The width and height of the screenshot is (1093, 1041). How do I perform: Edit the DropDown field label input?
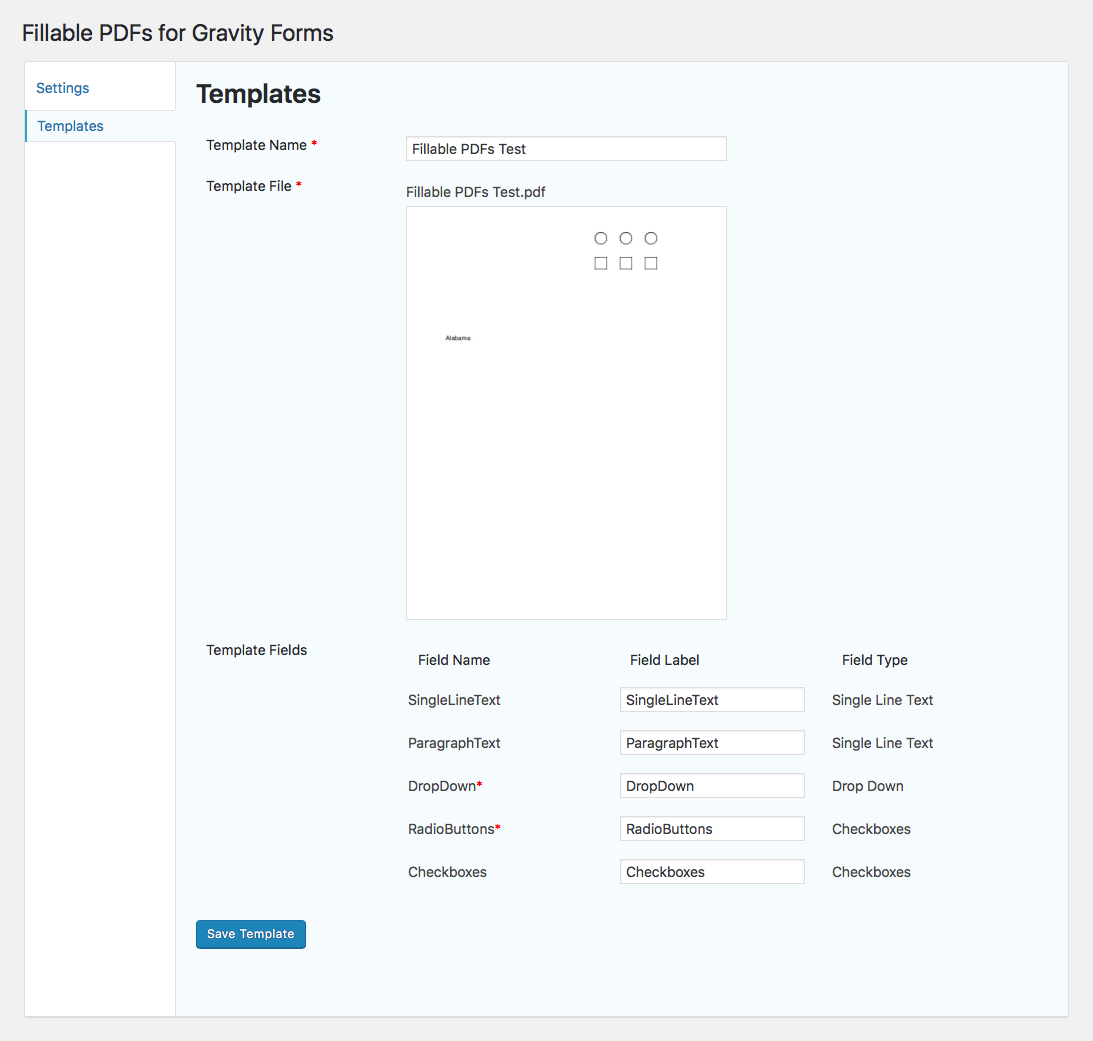tap(712, 786)
